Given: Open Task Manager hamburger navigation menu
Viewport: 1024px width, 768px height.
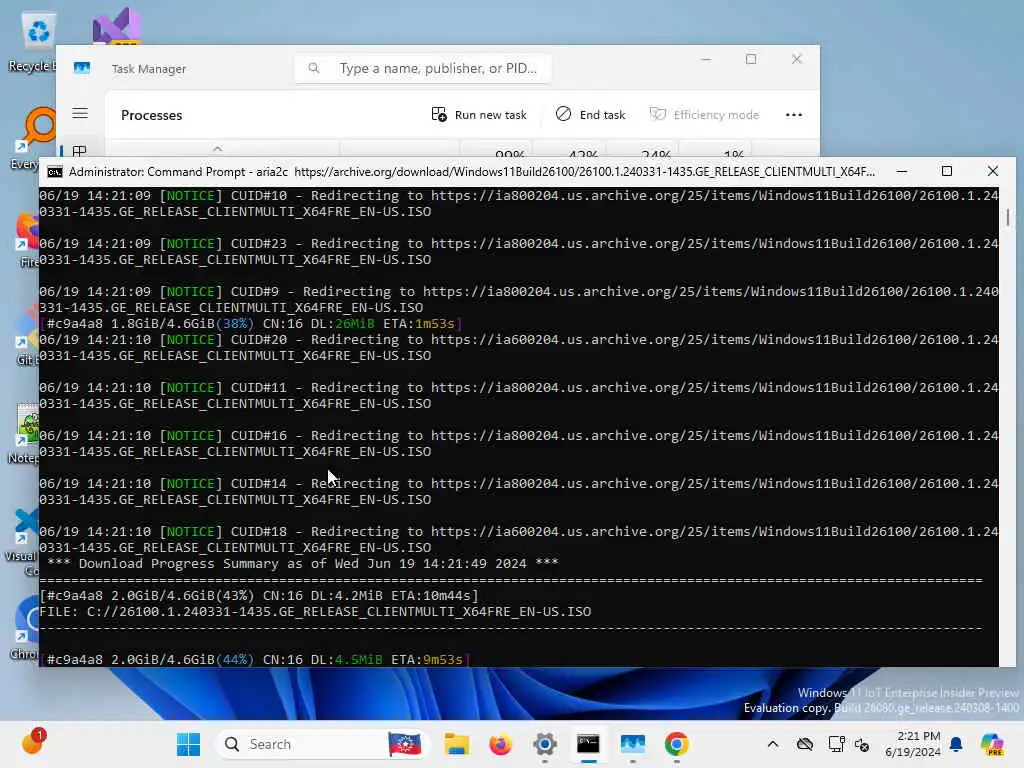Looking at the screenshot, I should pyautogui.click(x=80, y=114).
